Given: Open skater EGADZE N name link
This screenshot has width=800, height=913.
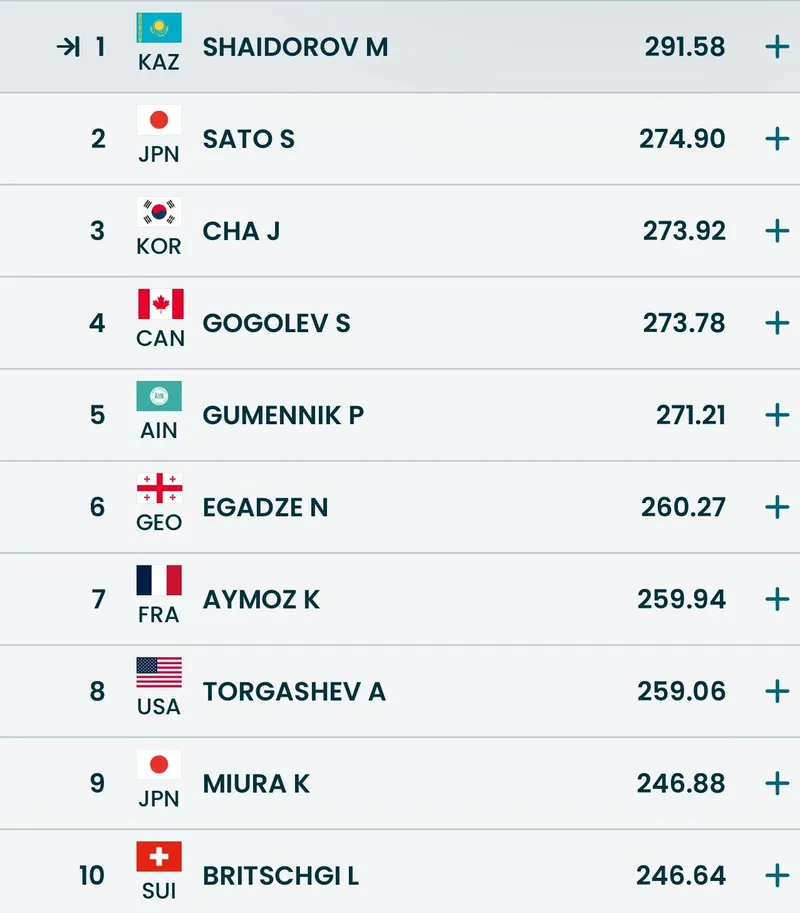Looking at the screenshot, I should pos(265,507).
